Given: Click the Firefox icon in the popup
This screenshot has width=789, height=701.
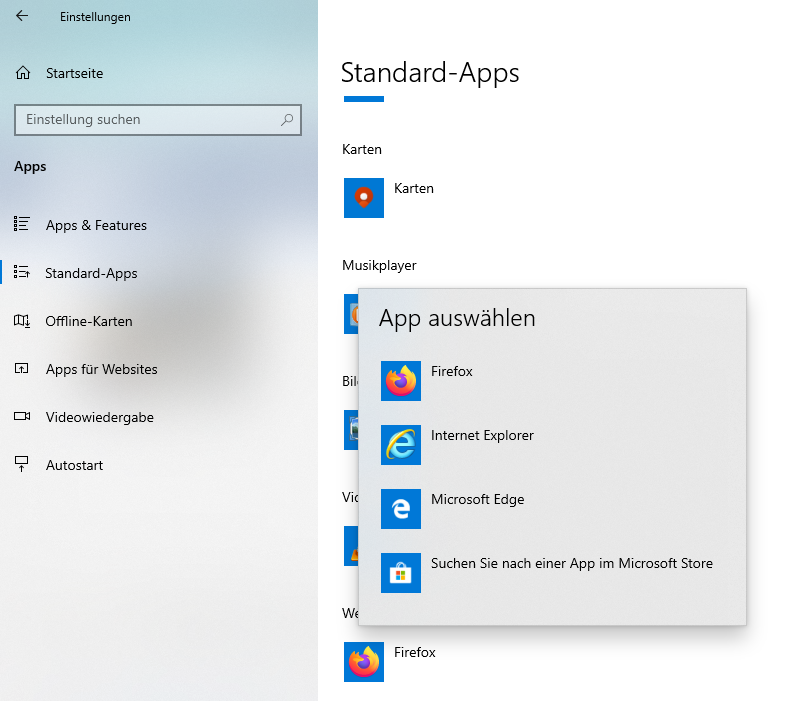Looking at the screenshot, I should (x=401, y=381).
